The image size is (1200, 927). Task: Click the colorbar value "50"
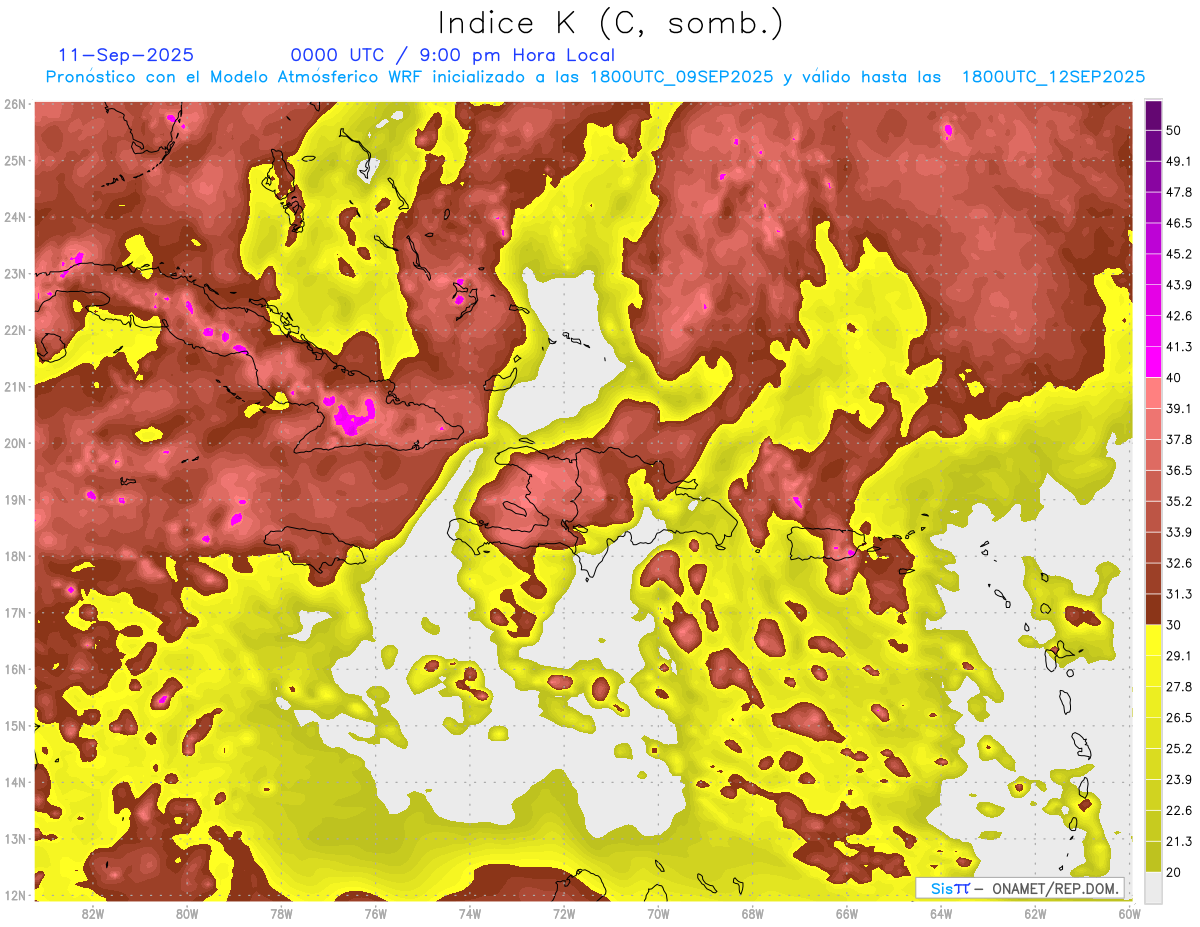(1173, 130)
